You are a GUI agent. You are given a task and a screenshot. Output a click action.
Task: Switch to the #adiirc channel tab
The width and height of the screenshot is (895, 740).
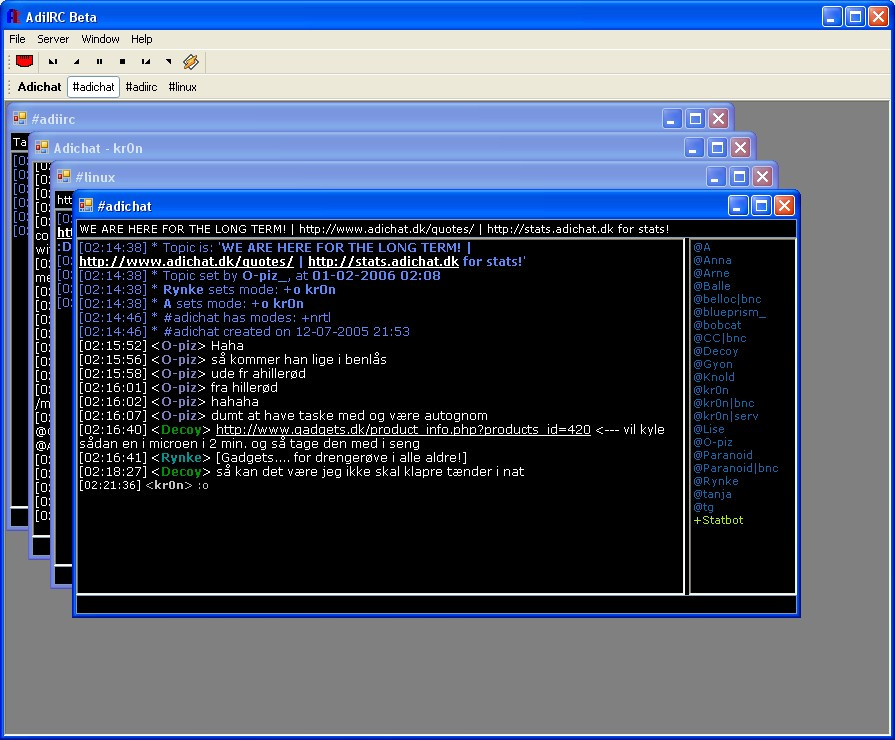point(142,87)
